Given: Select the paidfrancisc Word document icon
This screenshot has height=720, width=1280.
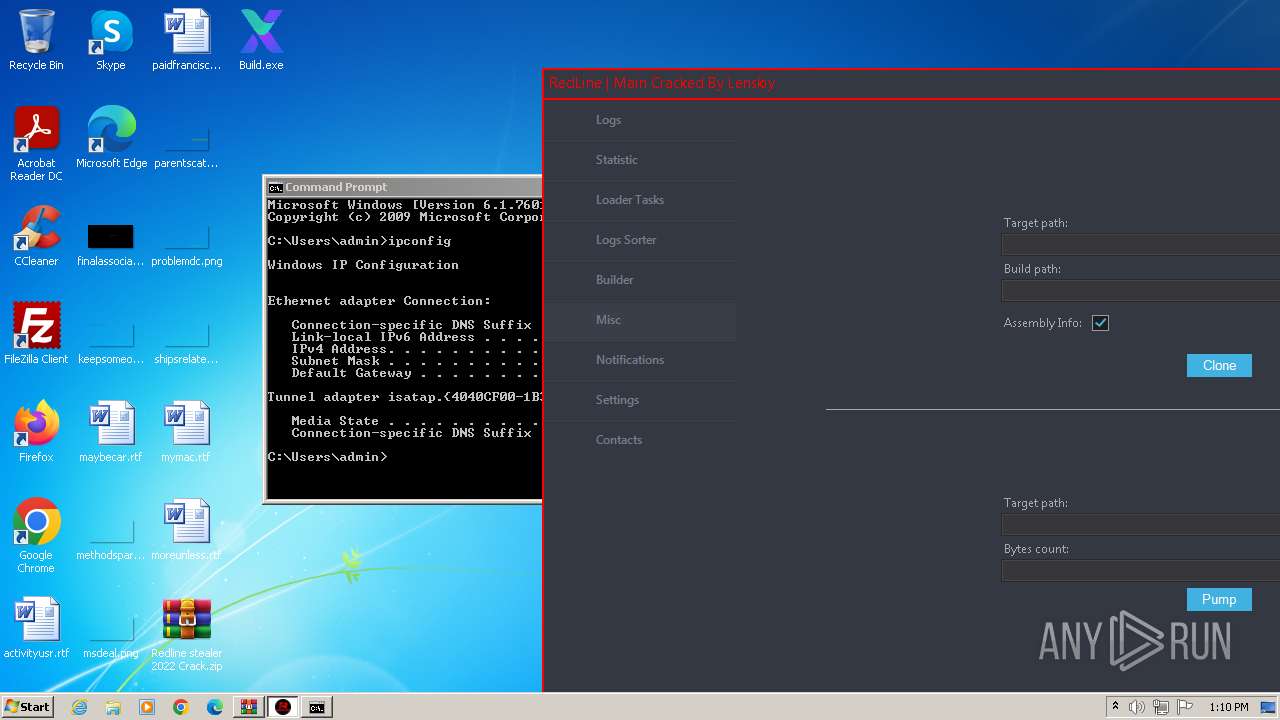Looking at the screenshot, I should [187, 40].
